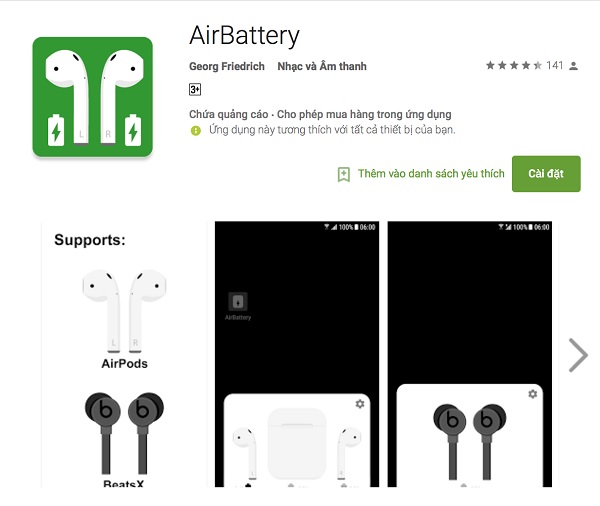The height and width of the screenshot is (506, 600).
Task: Show next screenshots with right chevron
Action: pyautogui.click(x=578, y=355)
